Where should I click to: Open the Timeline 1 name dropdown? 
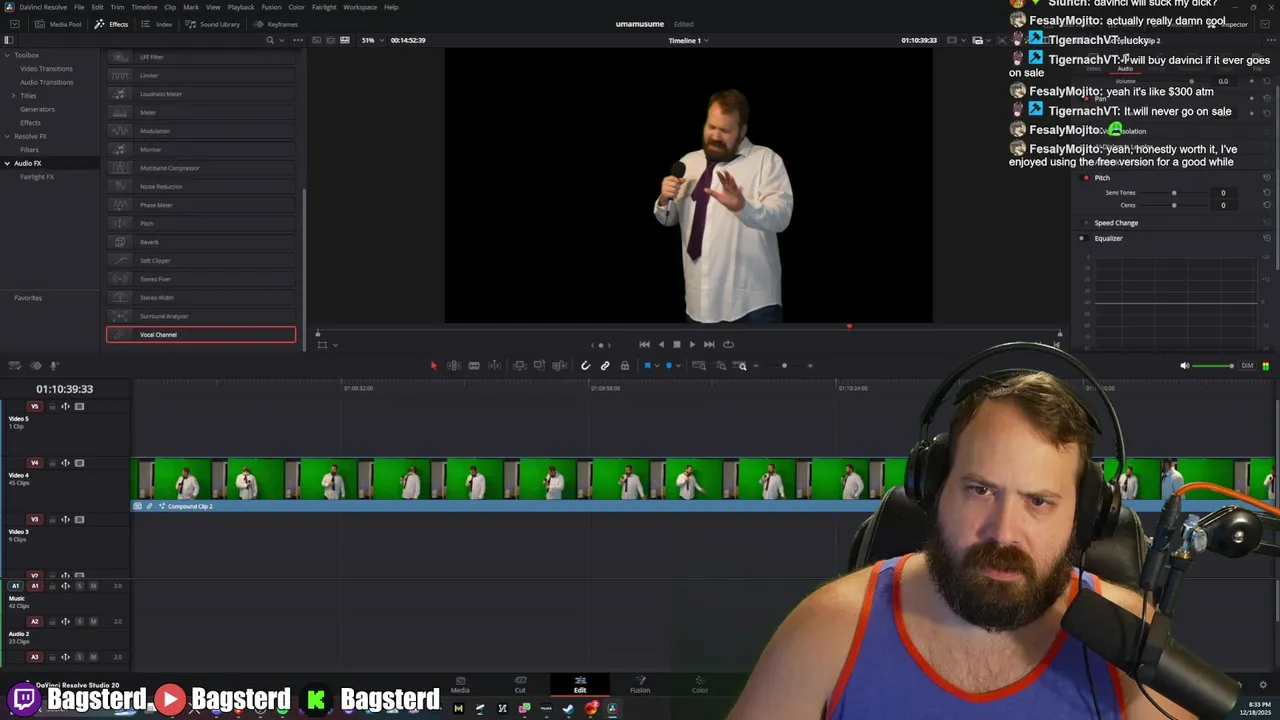click(x=688, y=40)
